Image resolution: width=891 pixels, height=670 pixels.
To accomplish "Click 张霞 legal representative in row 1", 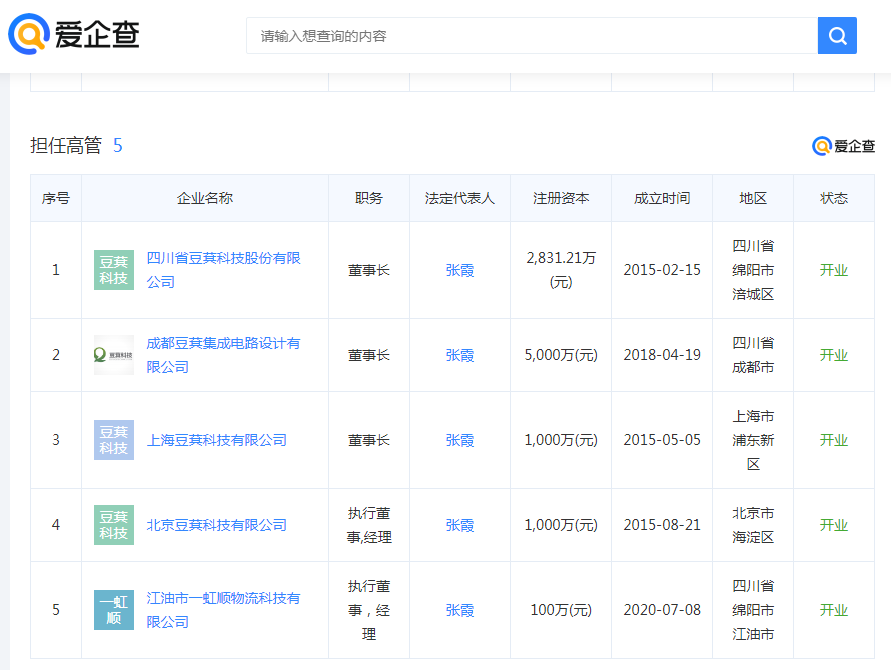I will (x=460, y=270).
